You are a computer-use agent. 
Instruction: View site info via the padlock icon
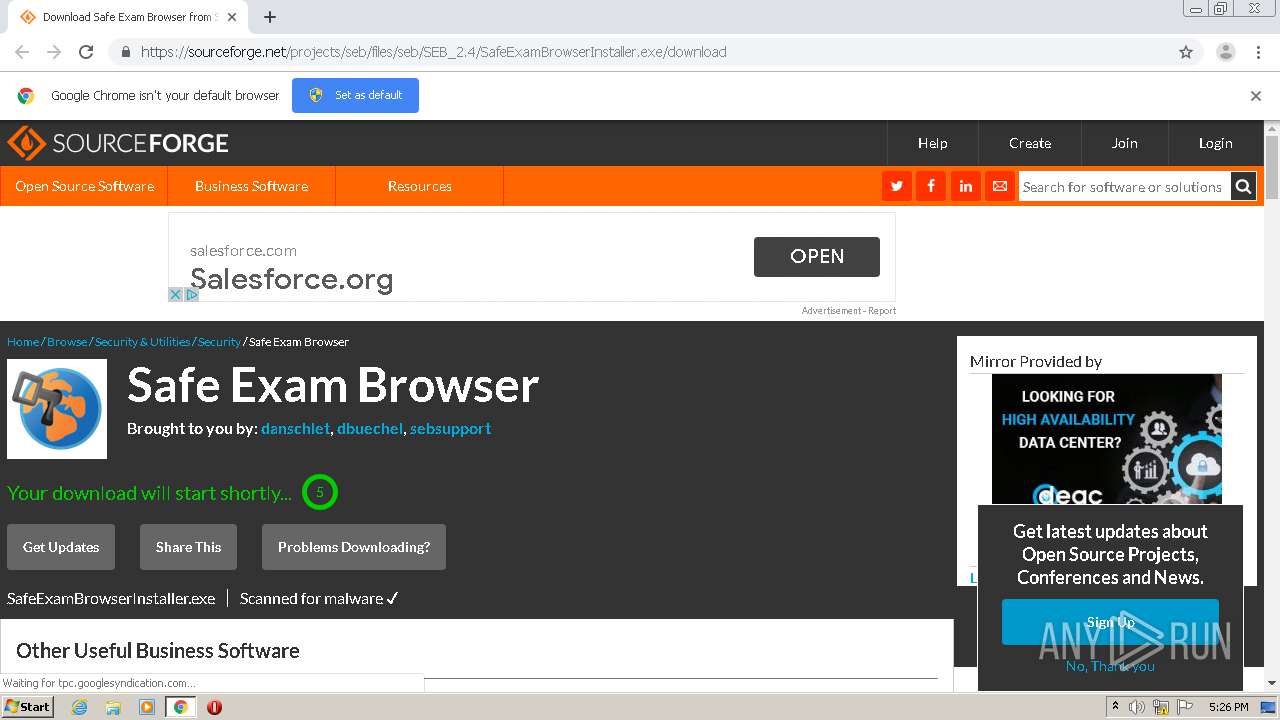(x=125, y=52)
